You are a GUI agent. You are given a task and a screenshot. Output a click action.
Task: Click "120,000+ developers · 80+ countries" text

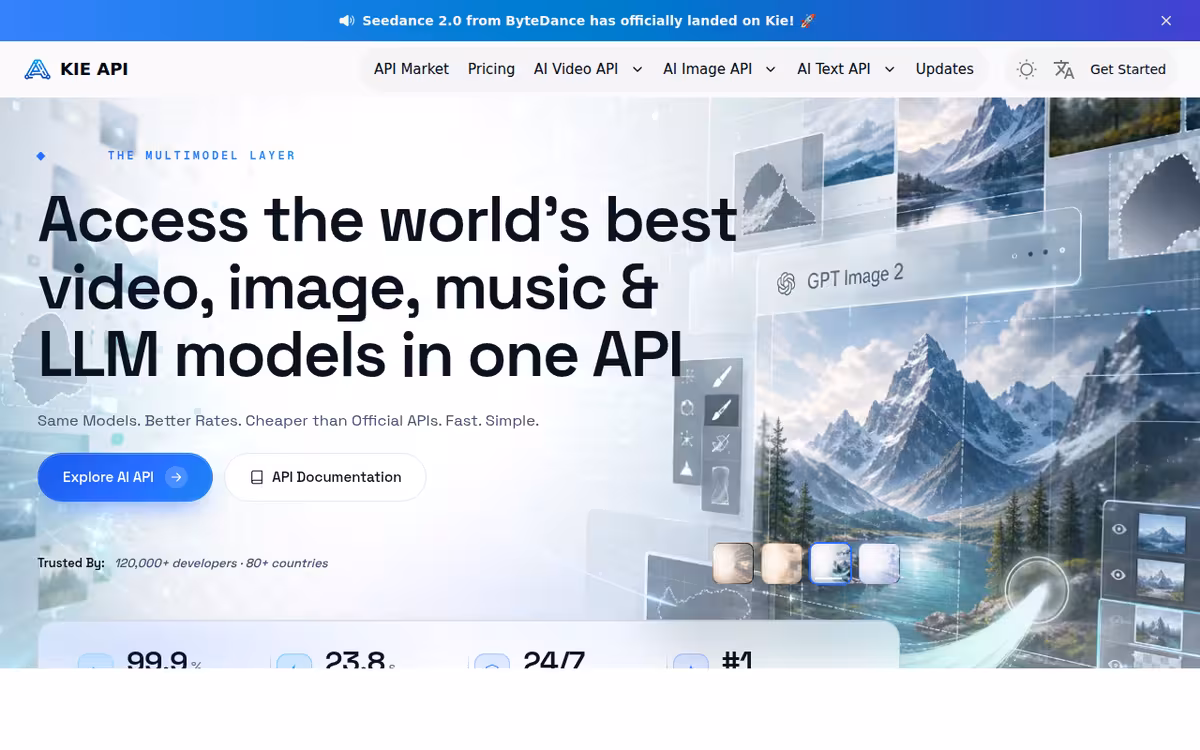coord(221,563)
